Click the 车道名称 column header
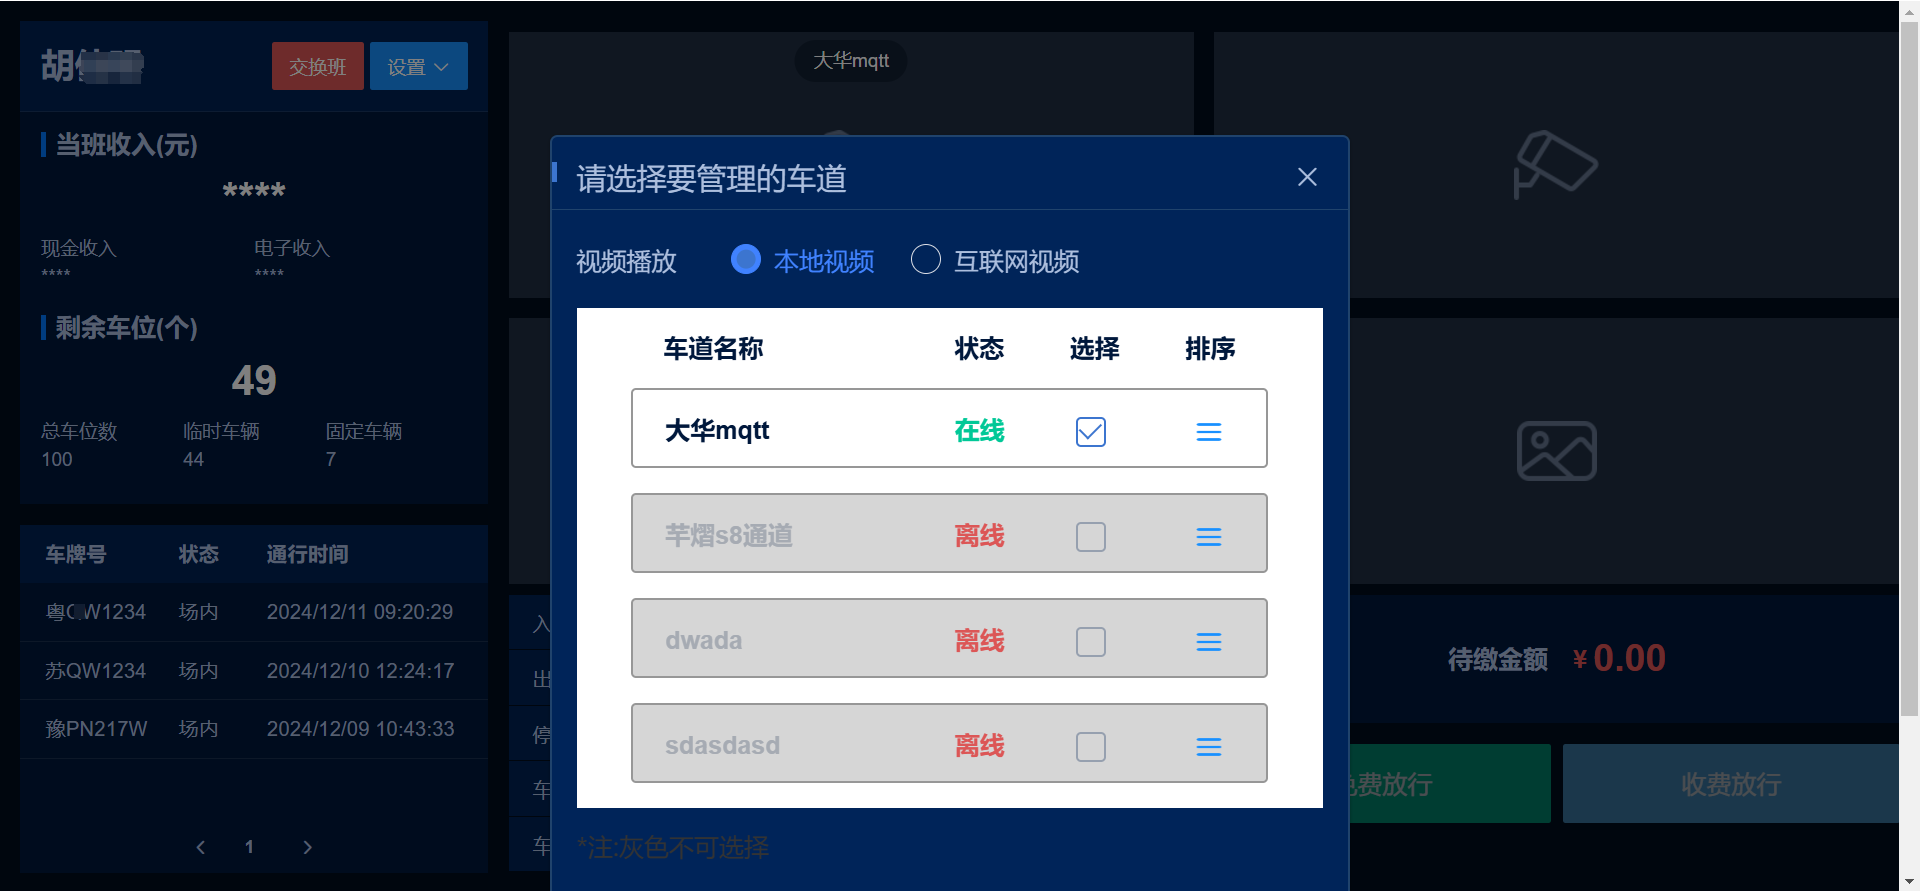Viewport: 1920px width, 891px height. coord(713,348)
